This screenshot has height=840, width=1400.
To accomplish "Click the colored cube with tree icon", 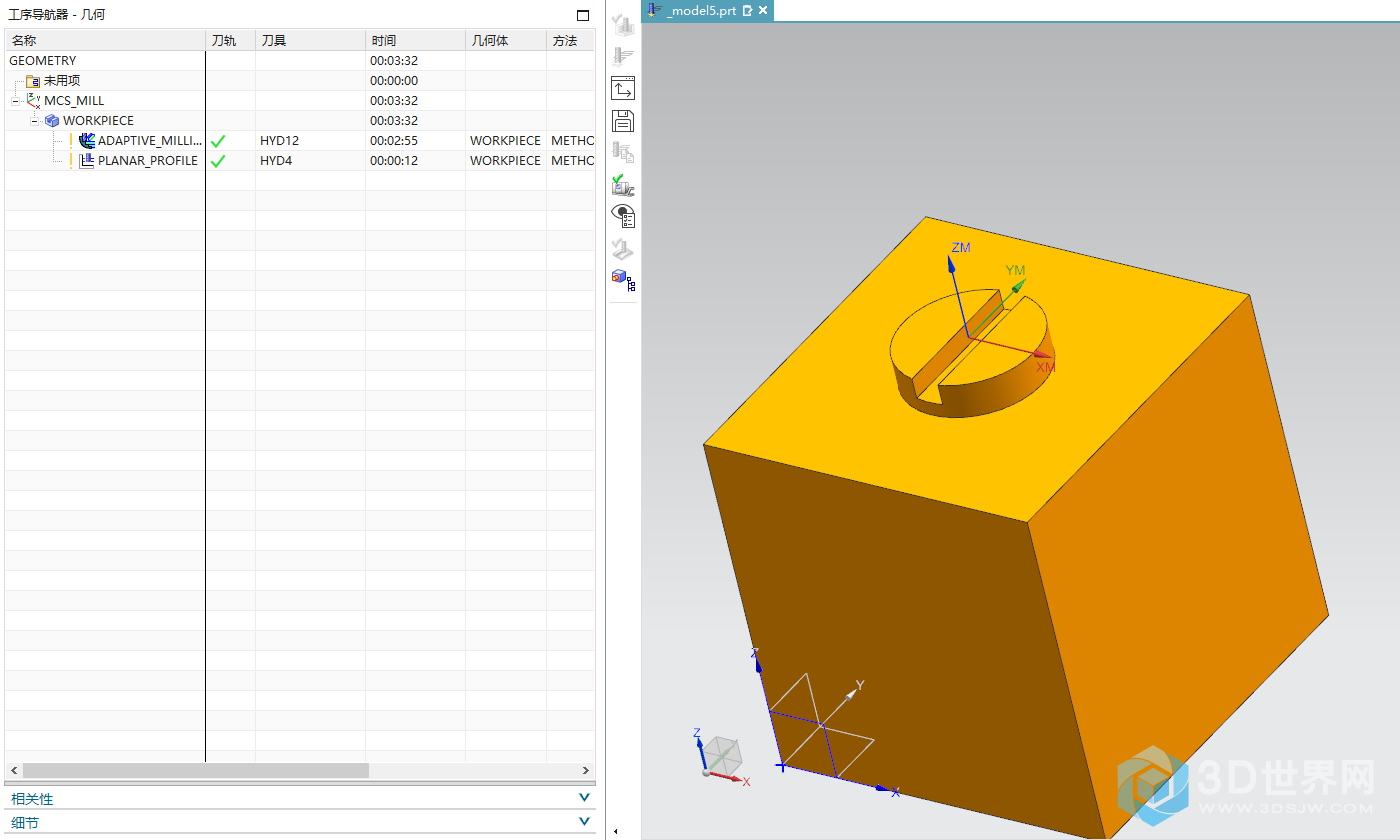I will pyautogui.click(x=623, y=280).
